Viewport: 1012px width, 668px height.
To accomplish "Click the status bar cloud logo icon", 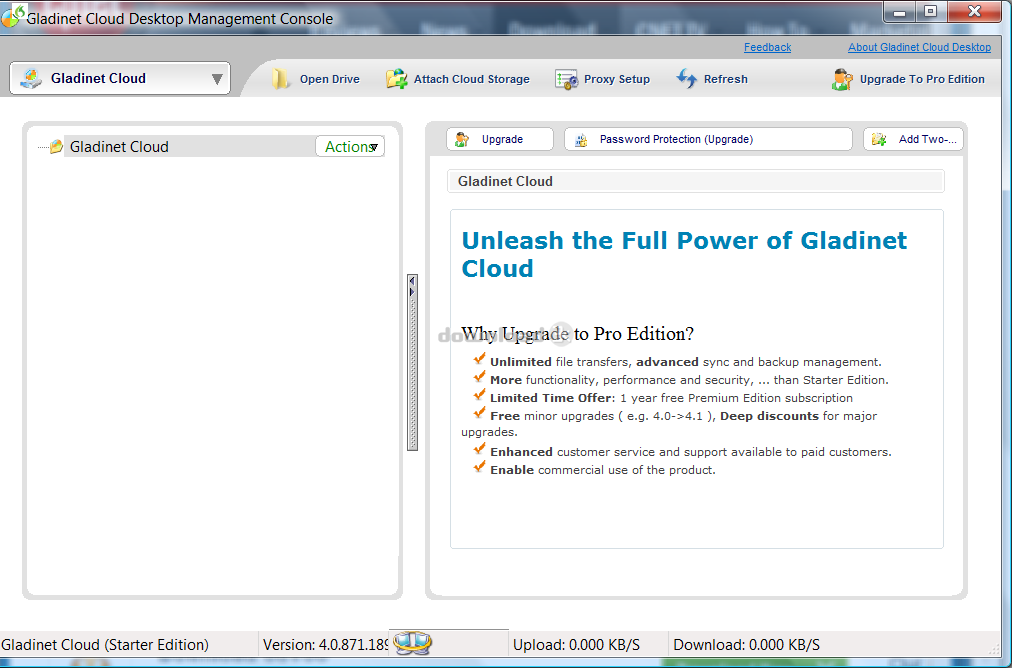I will click(x=412, y=643).
